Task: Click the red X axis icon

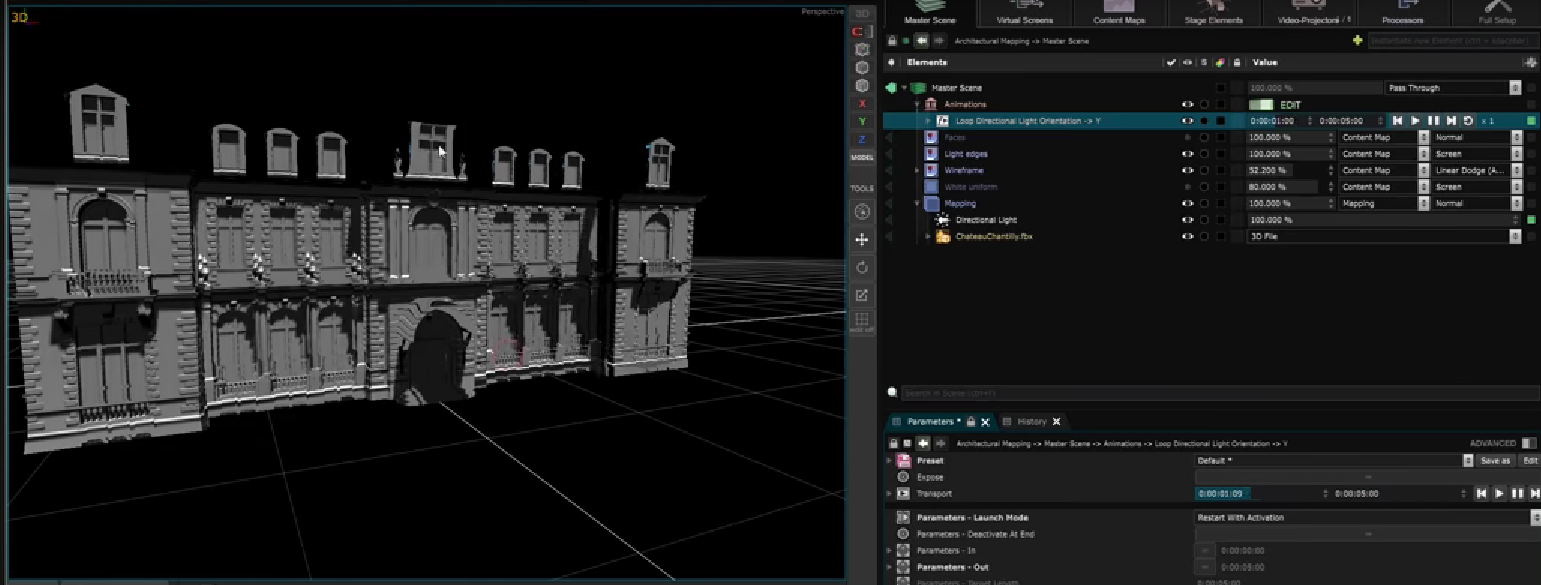Action: 862,102
